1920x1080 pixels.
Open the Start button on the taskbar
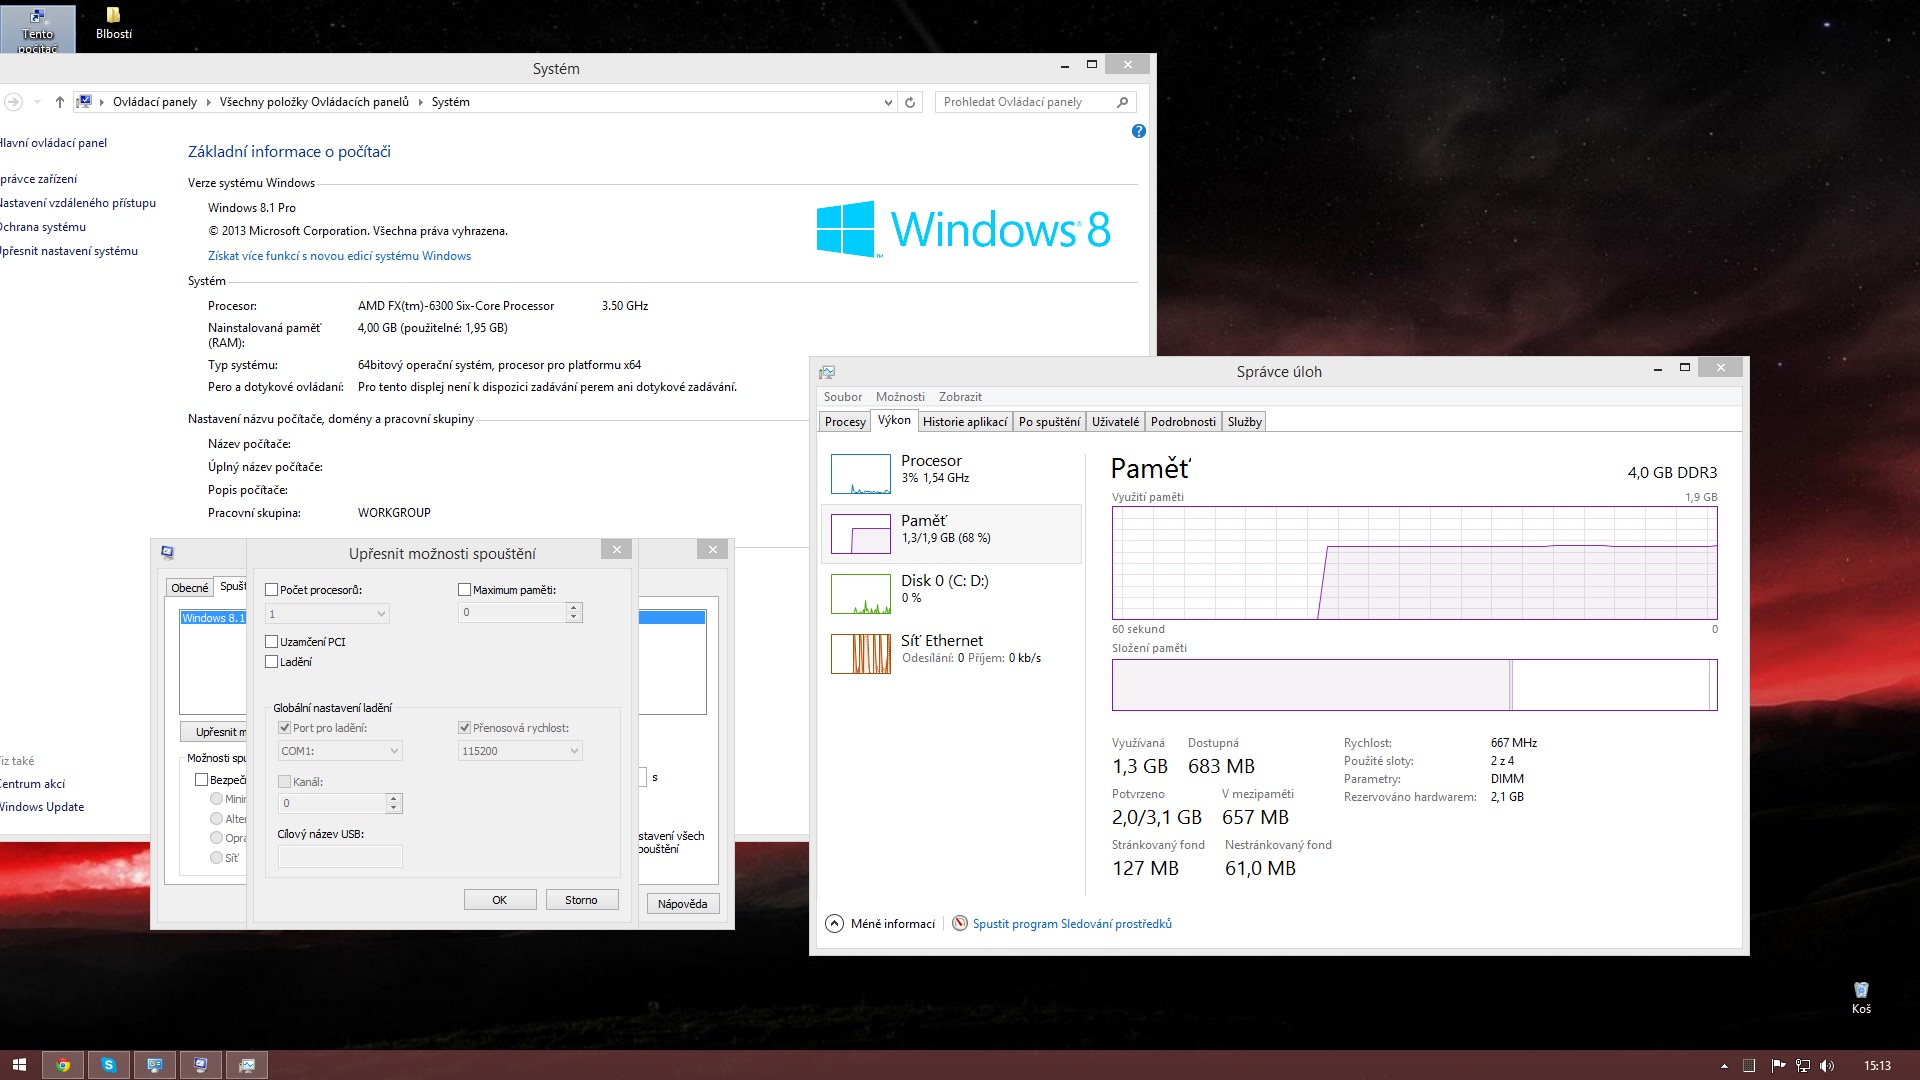coord(19,1065)
